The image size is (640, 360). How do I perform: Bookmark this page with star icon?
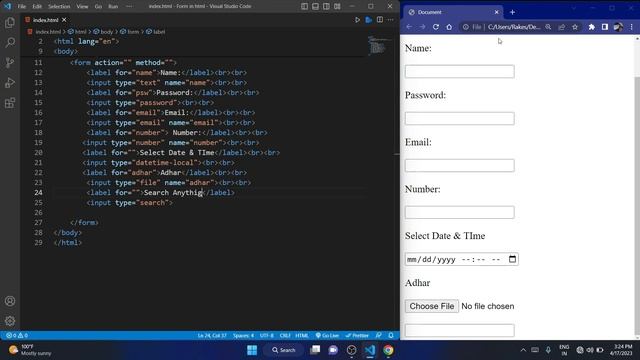pyautogui.click(x=575, y=27)
